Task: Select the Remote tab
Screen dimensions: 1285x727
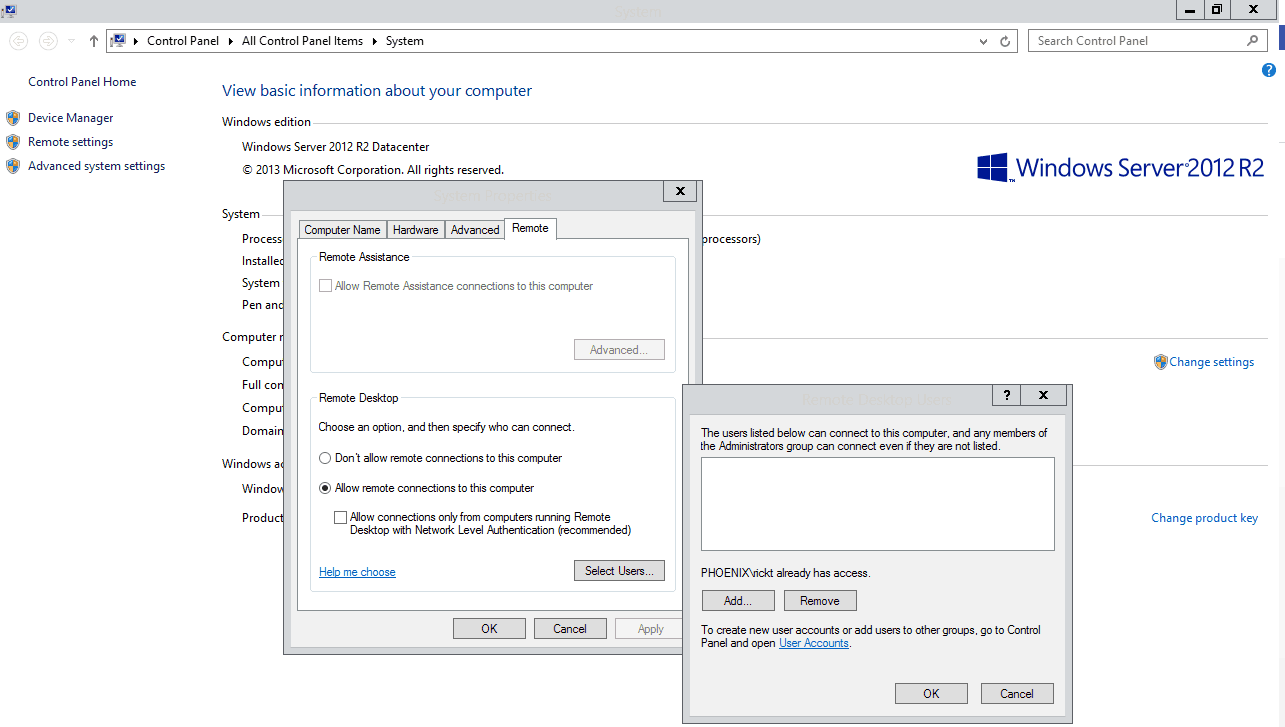Action: click(x=530, y=228)
